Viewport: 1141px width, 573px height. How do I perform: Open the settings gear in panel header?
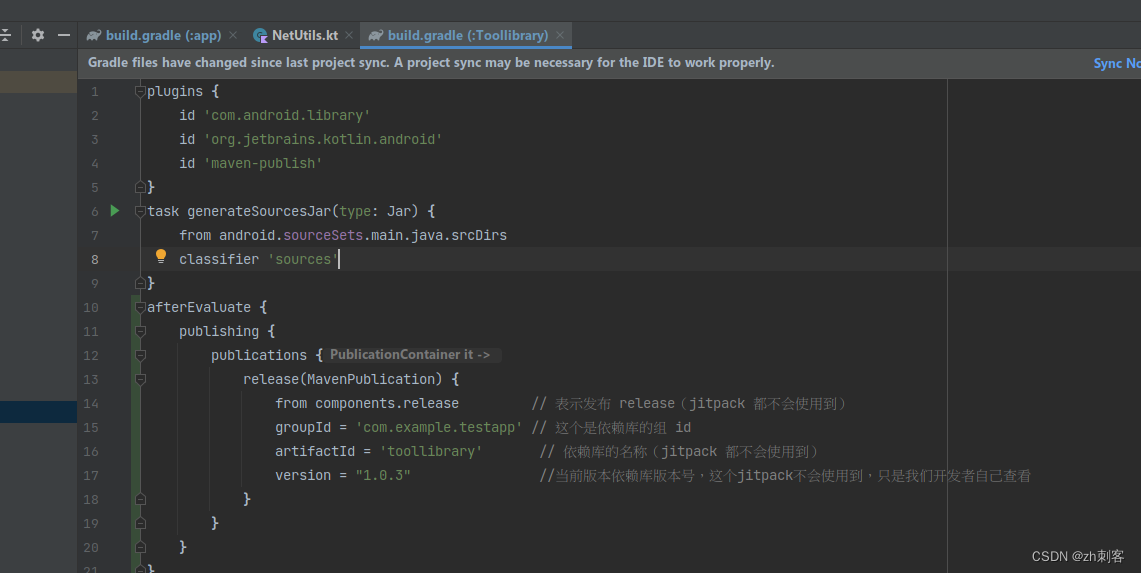(x=38, y=35)
